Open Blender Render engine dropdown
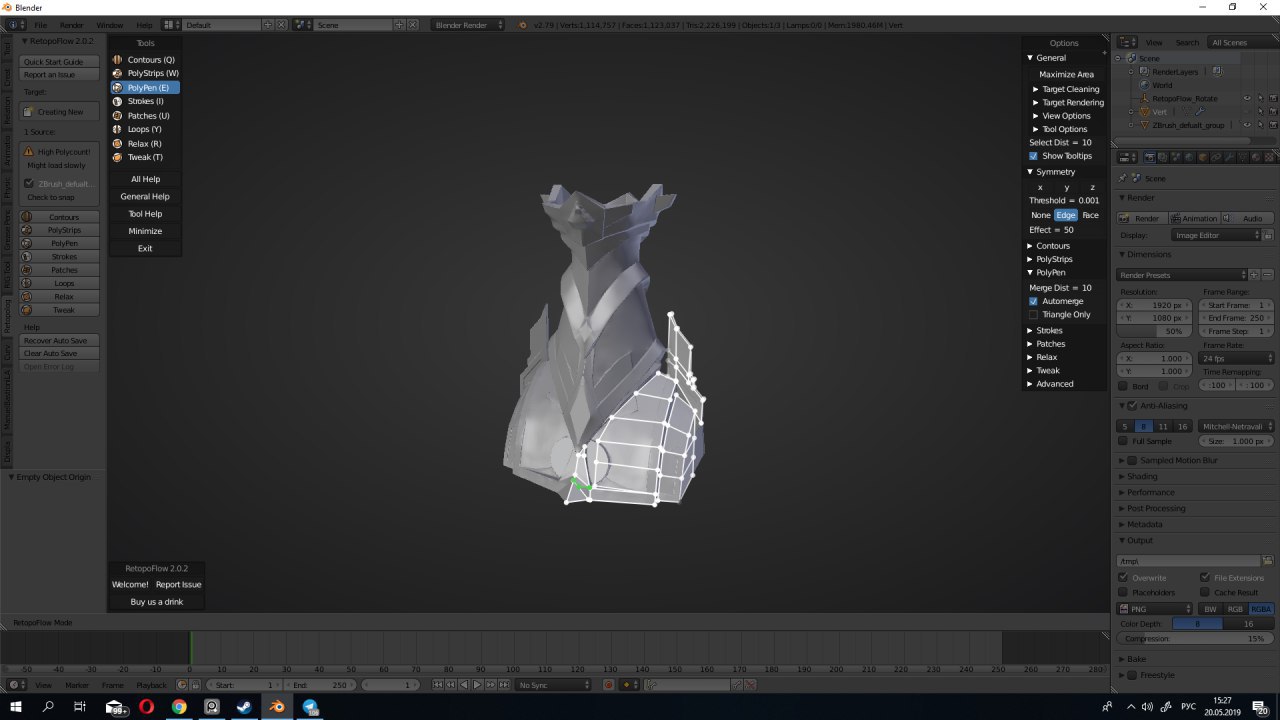1280x720 pixels. click(469, 25)
